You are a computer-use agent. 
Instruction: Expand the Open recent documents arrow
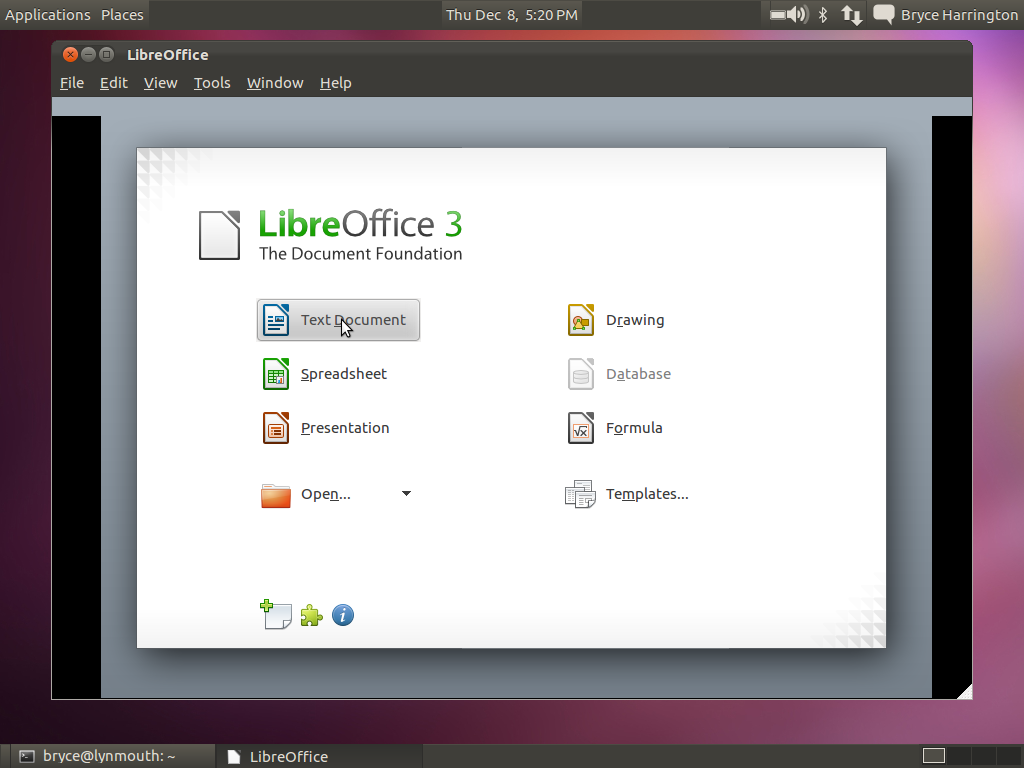(x=406, y=493)
